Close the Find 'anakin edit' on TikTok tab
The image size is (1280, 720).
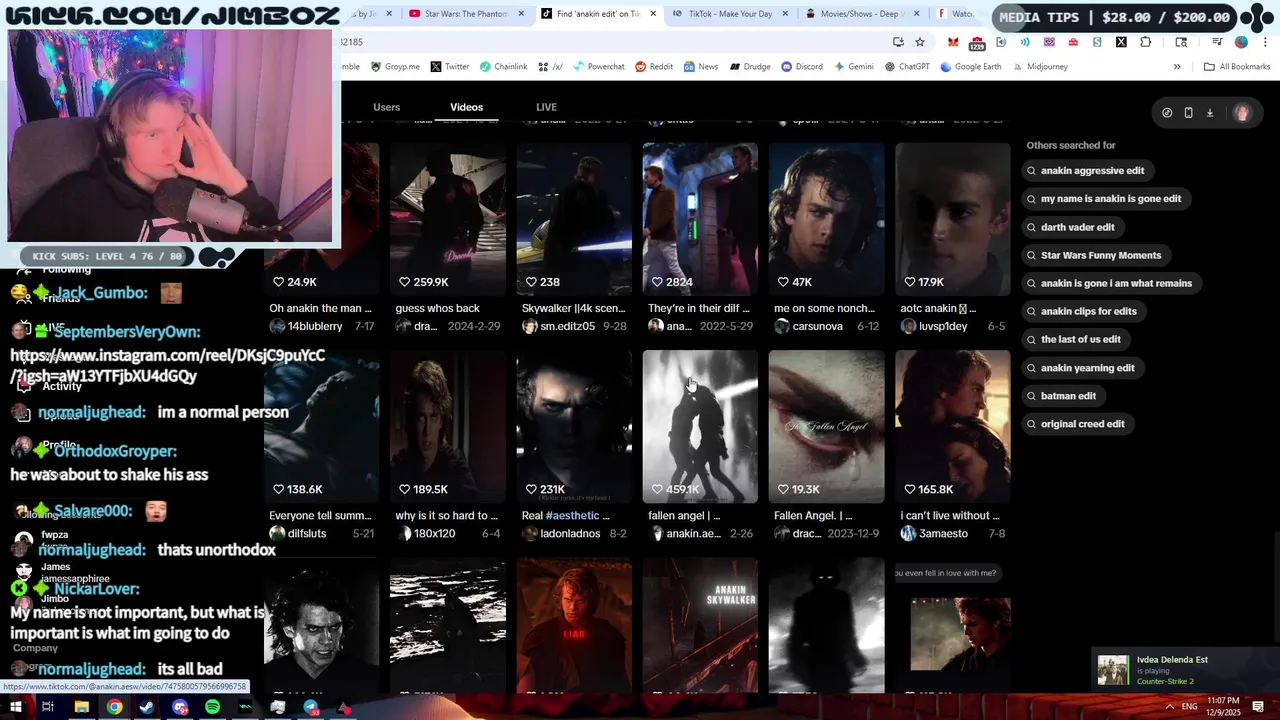(x=653, y=14)
